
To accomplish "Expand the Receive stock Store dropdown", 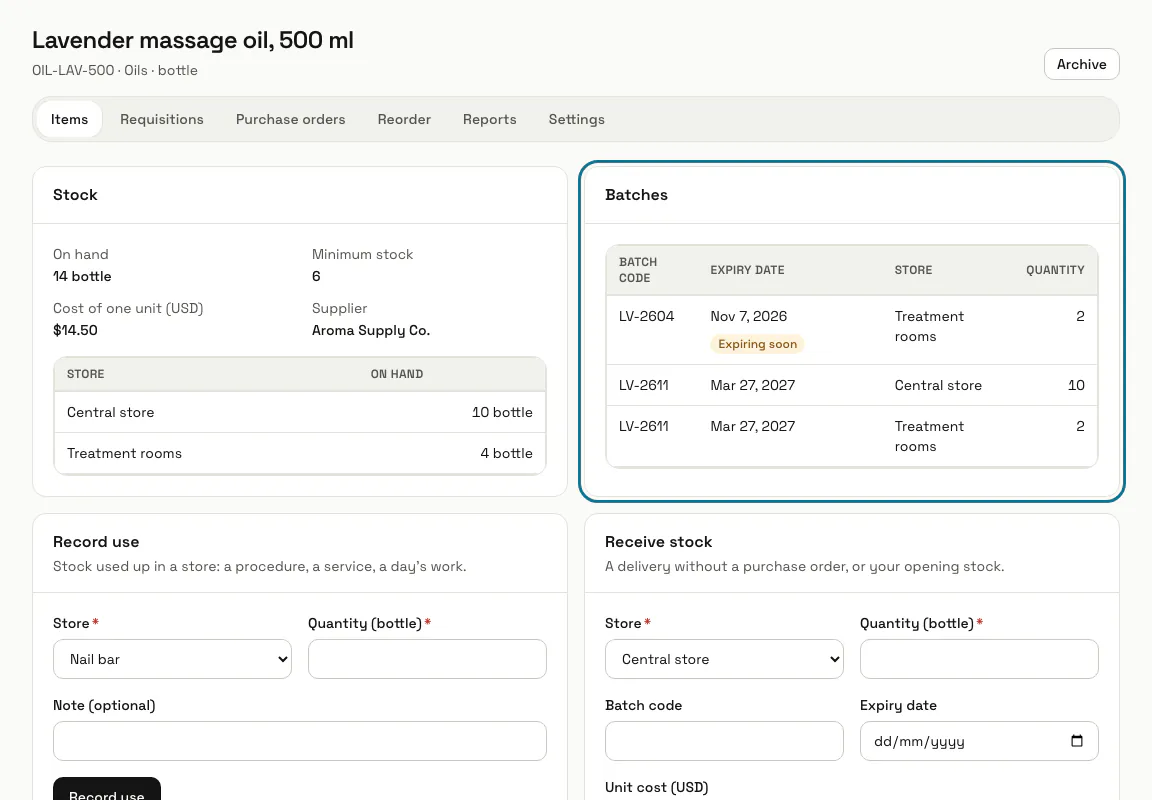I will pyautogui.click(x=724, y=659).
